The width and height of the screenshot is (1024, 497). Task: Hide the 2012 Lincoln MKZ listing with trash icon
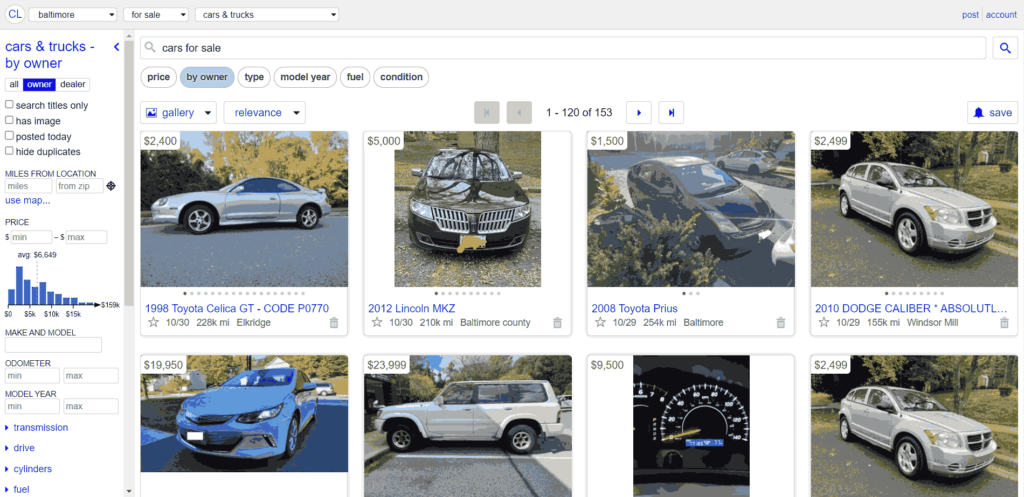coord(557,323)
